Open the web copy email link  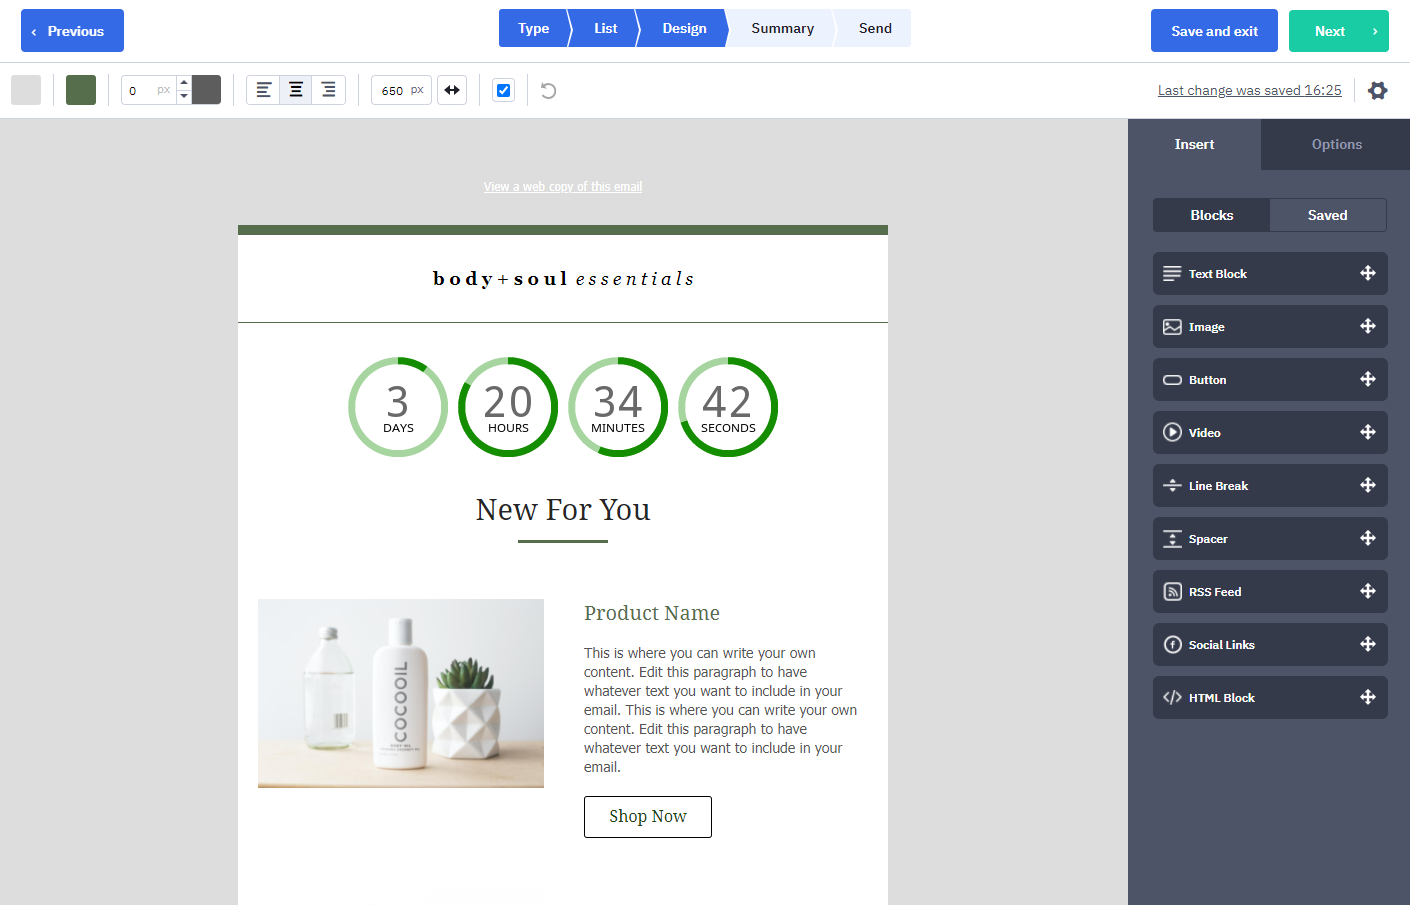tap(563, 187)
